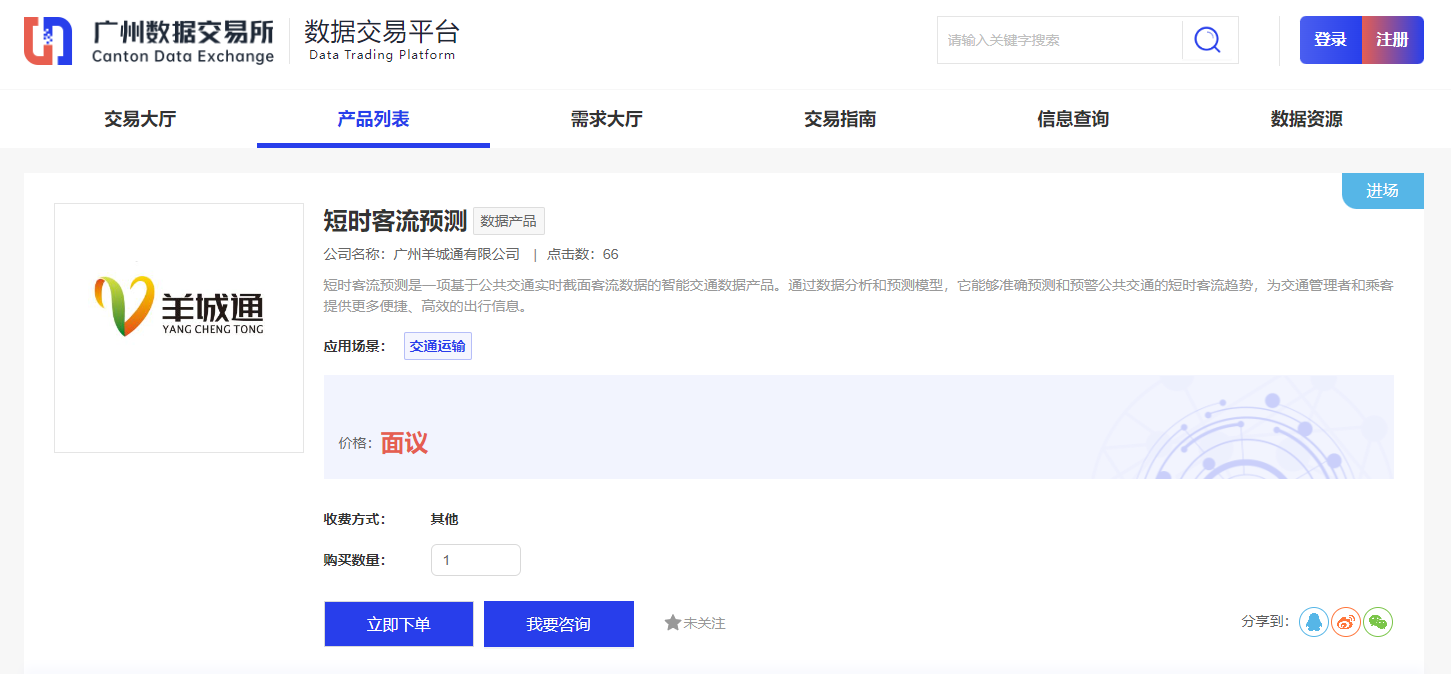Click the search magnifier icon
This screenshot has height=674, width=1451.
click(1208, 40)
